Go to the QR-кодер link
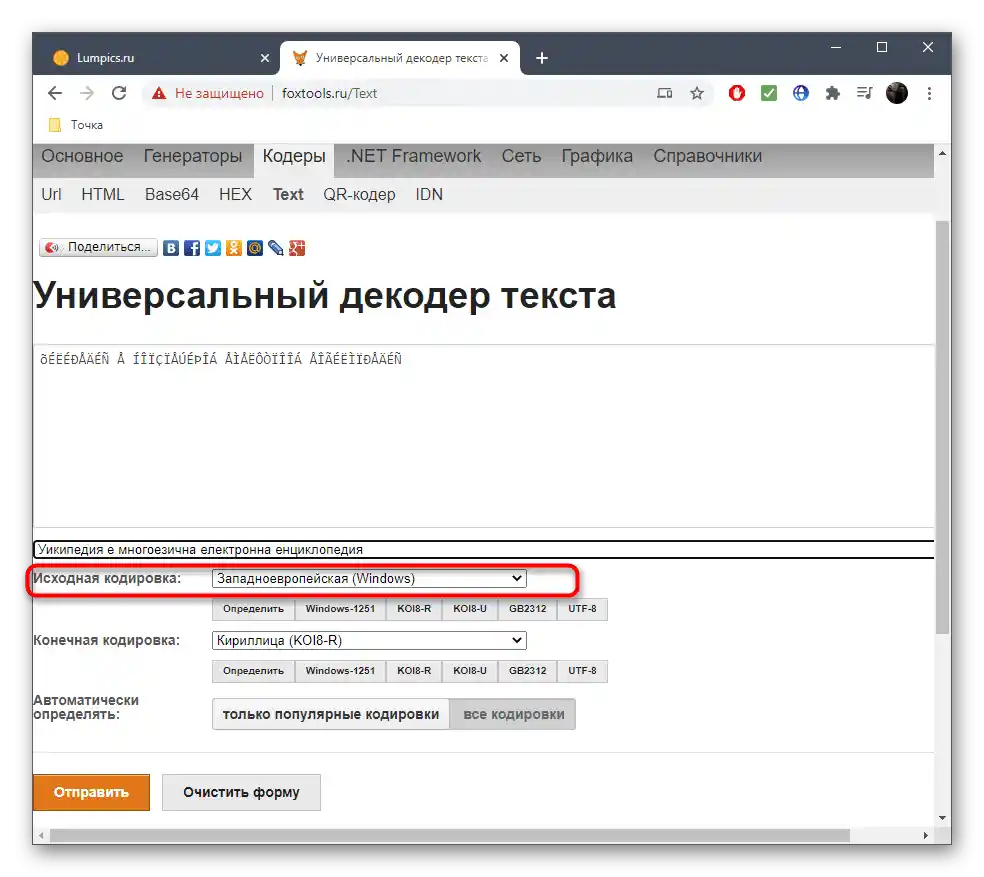Viewport: 984px width, 877px height. tap(359, 195)
